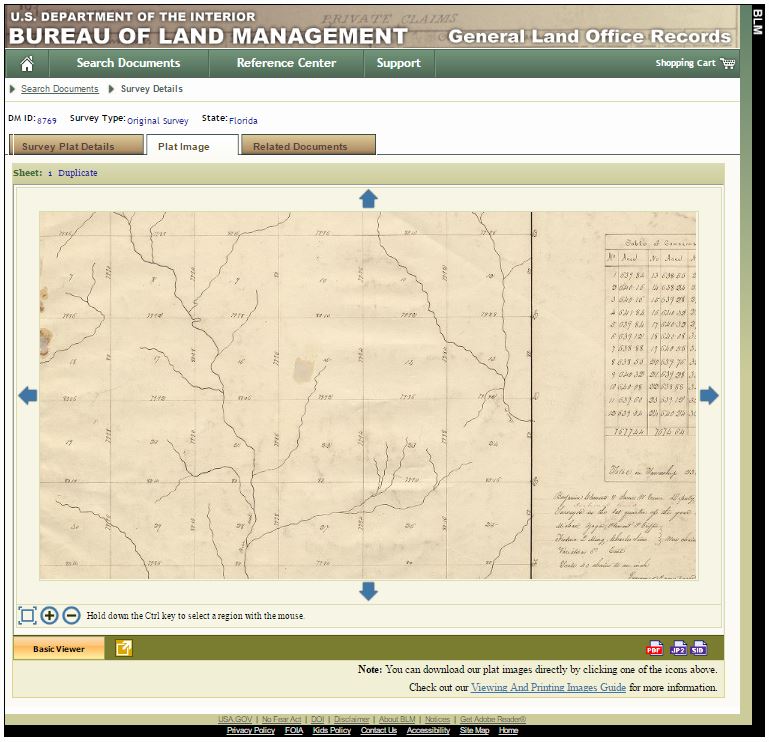Click the State value Florida

point(243,121)
